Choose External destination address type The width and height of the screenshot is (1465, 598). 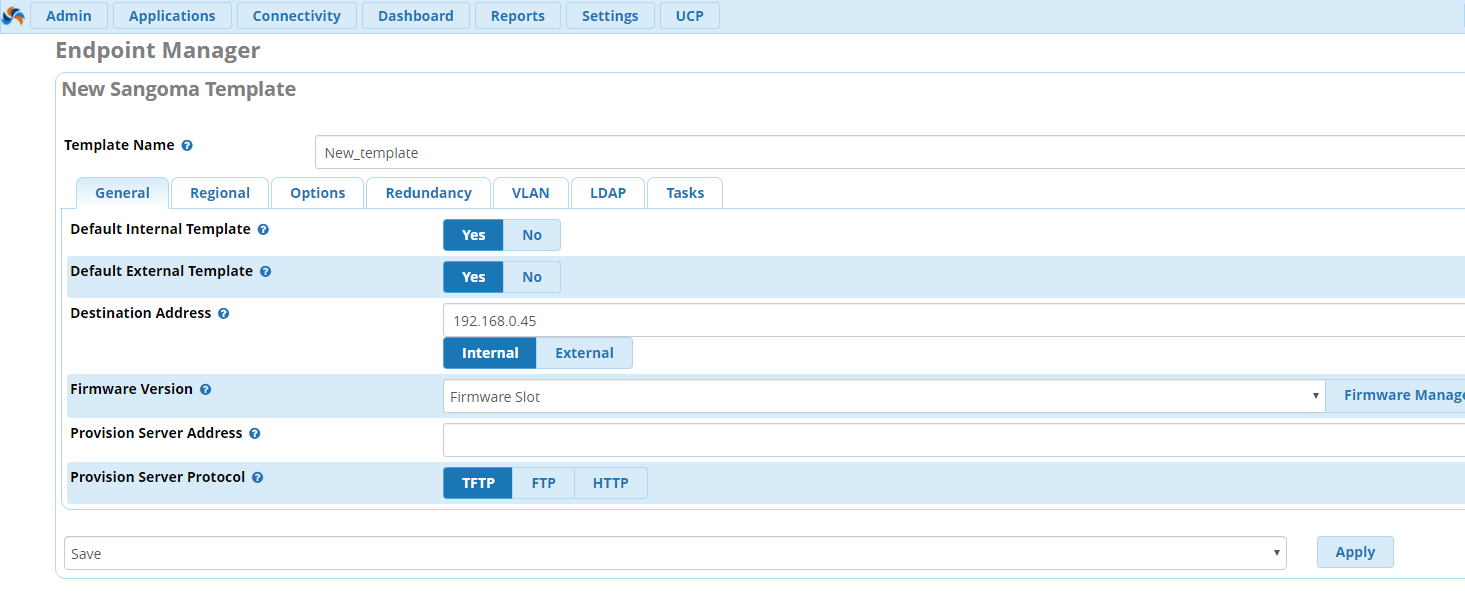click(584, 353)
